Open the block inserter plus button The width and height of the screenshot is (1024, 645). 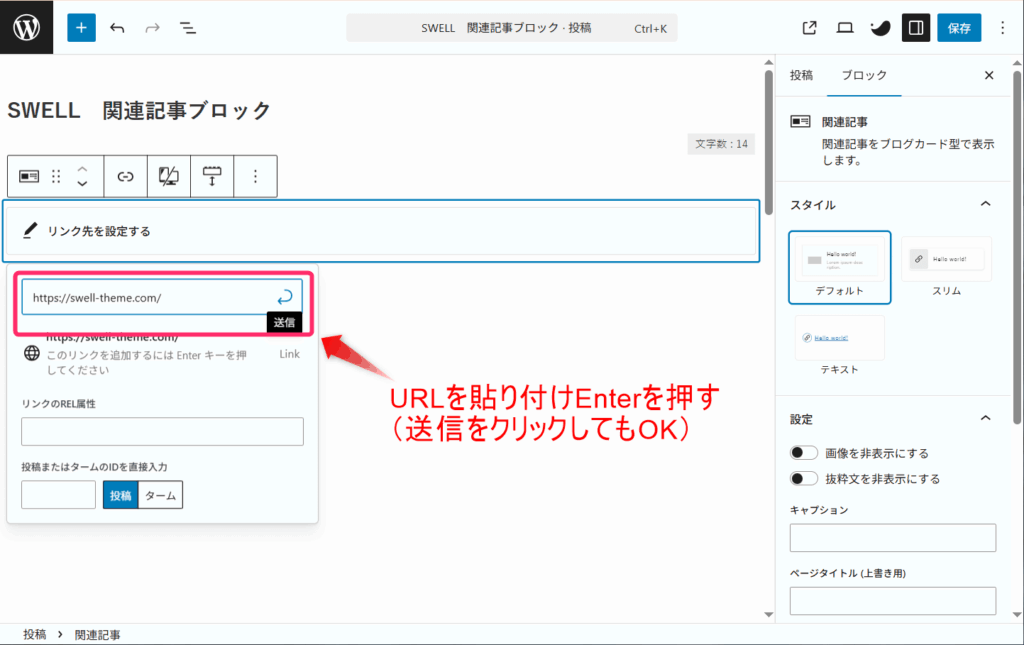(81, 27)
